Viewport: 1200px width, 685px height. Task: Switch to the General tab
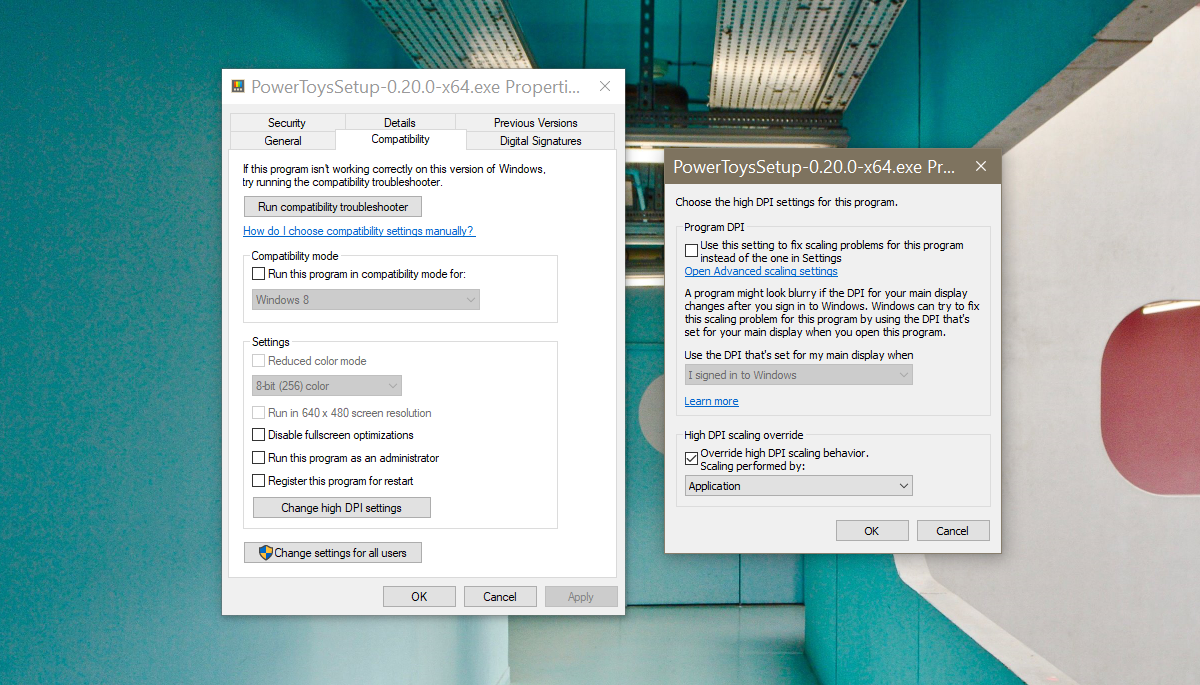[283, 141]
